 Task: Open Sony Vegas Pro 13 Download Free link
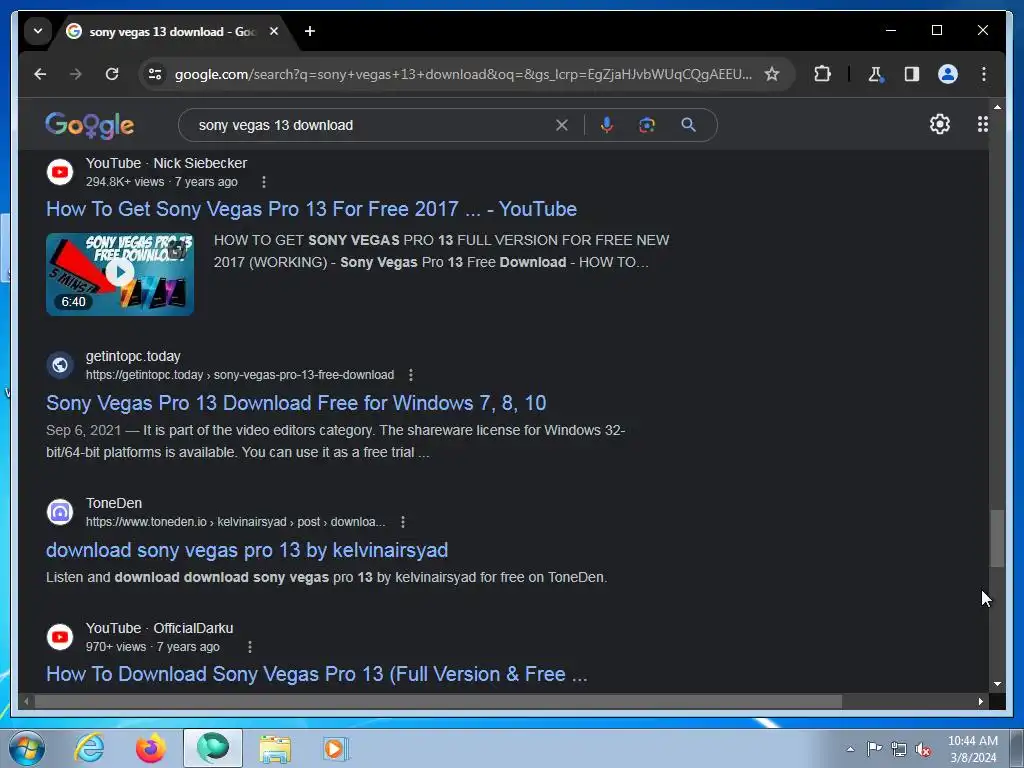[296, 403]
